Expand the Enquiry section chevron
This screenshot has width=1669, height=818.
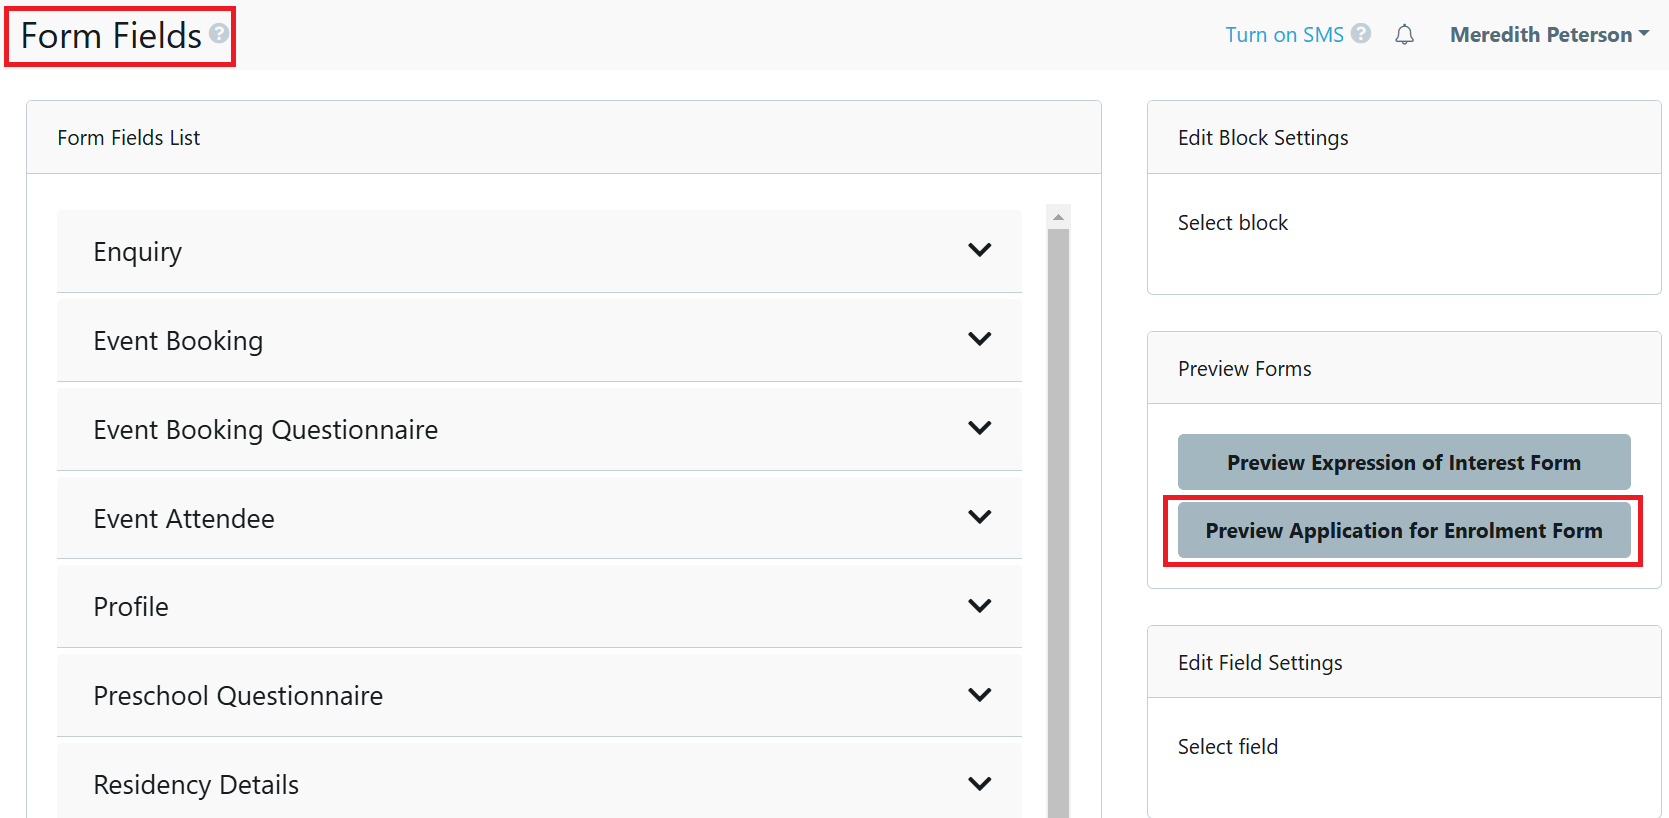click(x=979, y=250)
